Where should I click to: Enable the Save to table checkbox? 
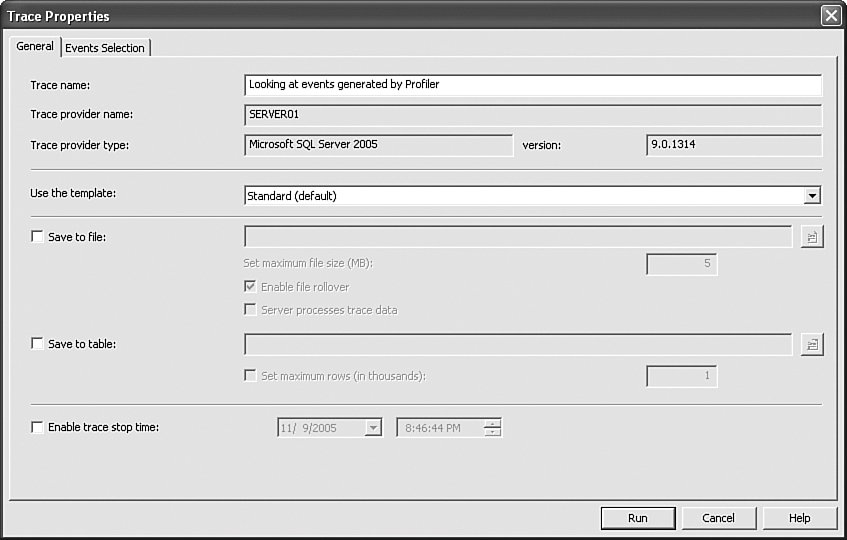[38, 344]
